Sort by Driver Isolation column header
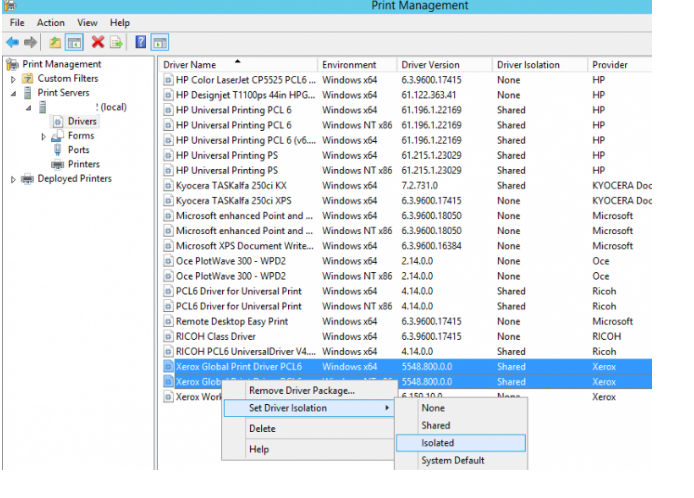Viewport: 694px width, 498px height. [x=540, y=65]
